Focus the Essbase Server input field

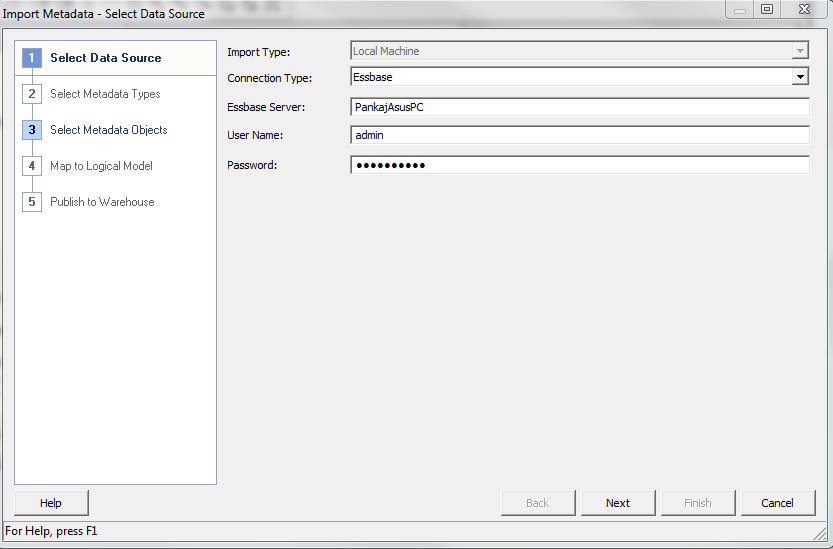pyautogui.click(x=580, y=107)
